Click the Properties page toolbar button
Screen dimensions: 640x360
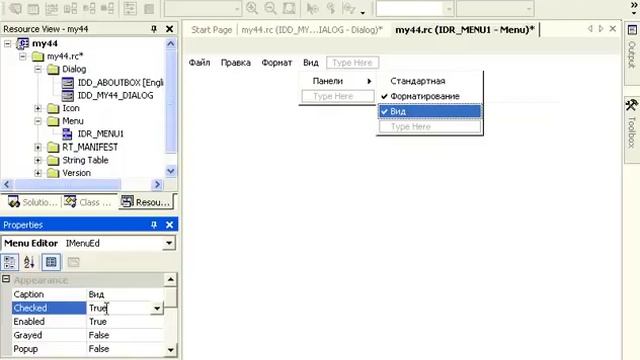click(x=51, y=262)
